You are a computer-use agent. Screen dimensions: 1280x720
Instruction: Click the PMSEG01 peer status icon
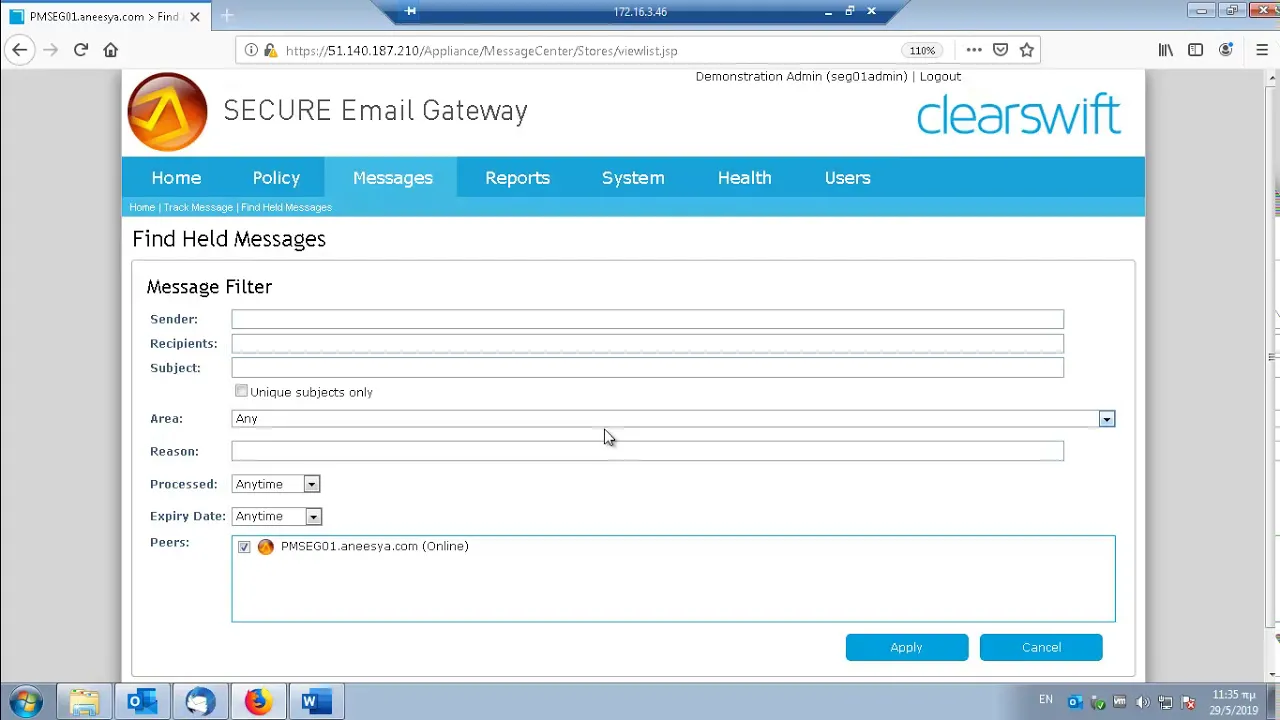pos(265,547)
